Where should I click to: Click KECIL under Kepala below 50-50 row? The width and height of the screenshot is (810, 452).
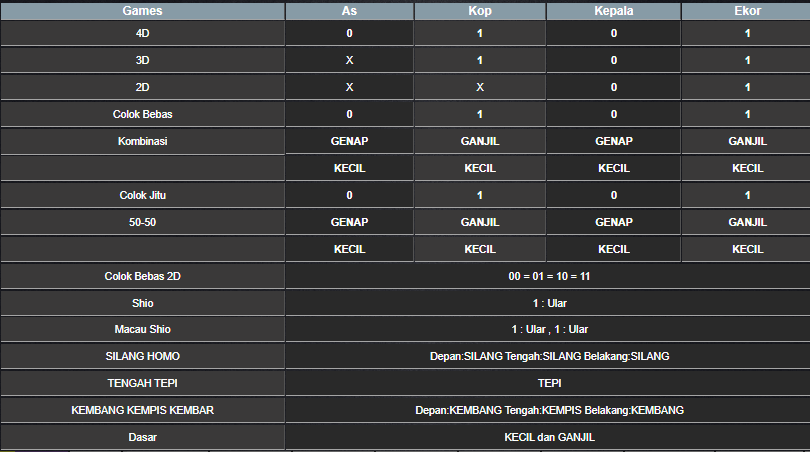(614, 250)
